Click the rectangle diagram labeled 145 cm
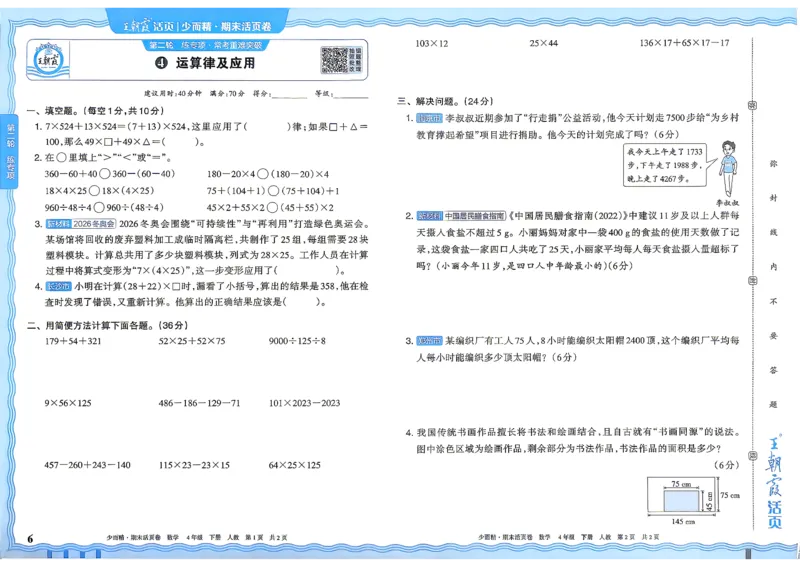Image resolution: width=800 pixels, height=566 pixels. 682,496
